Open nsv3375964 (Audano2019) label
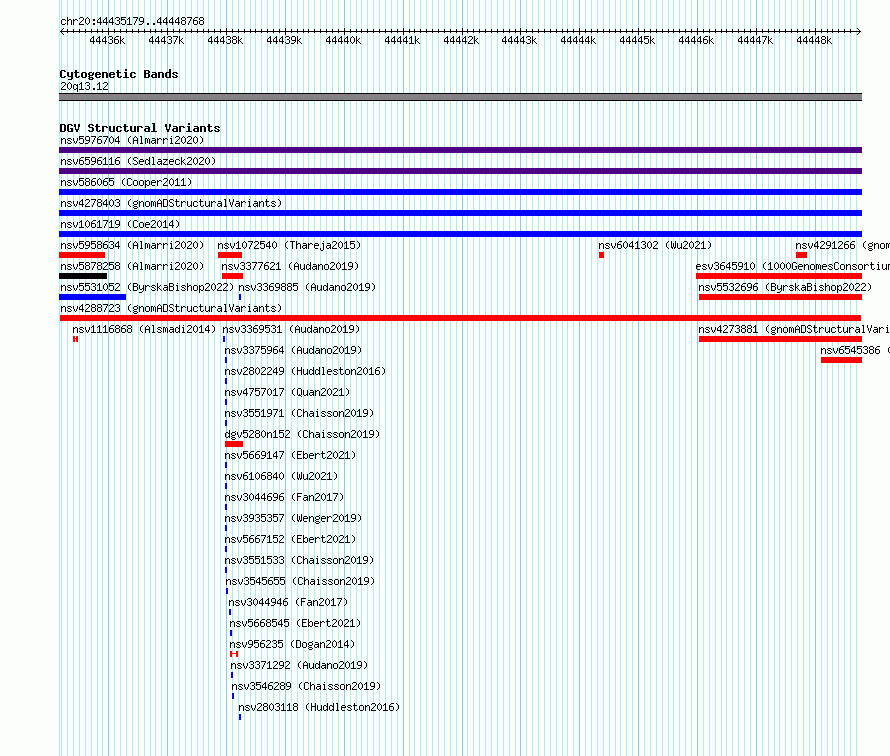Screen dimensions: 890x756 [x=293, y=350]
